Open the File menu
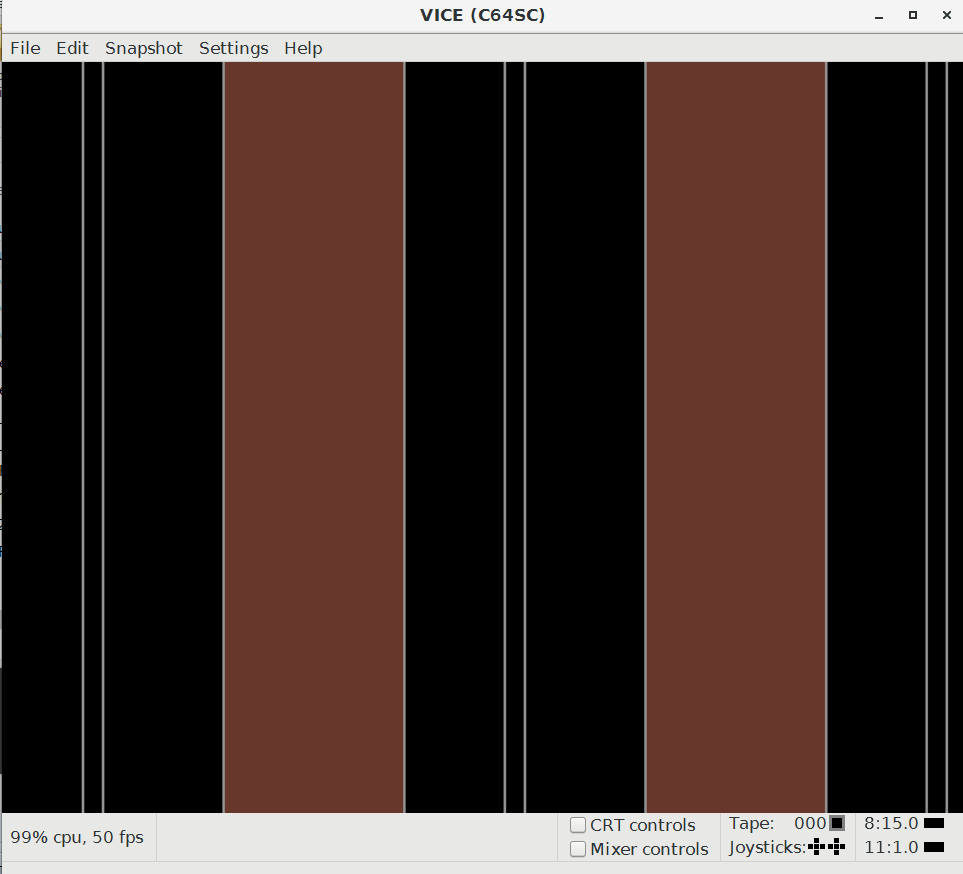Viewport: 963px width, 874px height. coord(25,48)
